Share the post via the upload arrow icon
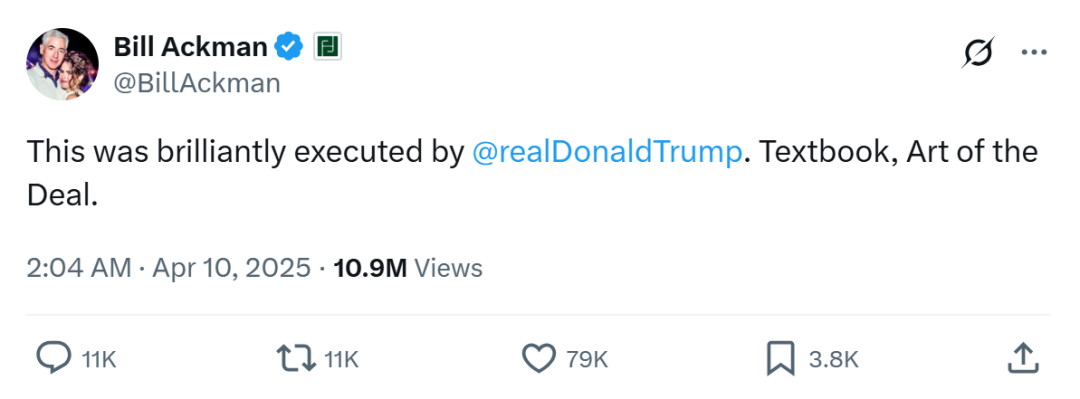Viewport: 1080px width, 399px height. [x=1023, y=358]
